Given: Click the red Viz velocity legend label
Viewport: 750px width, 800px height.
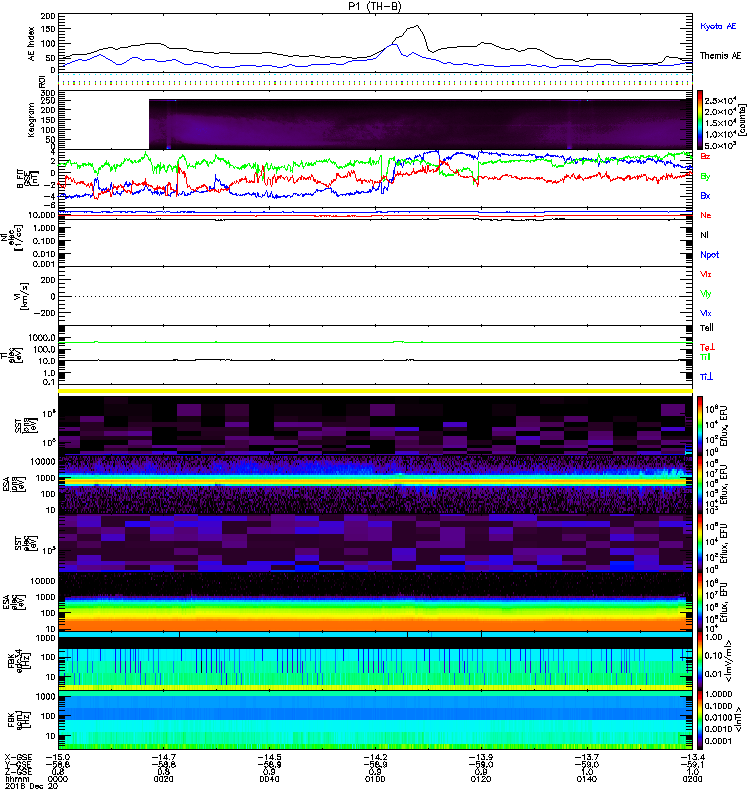Looking at the screenshot, I should (x=705, y=274).
